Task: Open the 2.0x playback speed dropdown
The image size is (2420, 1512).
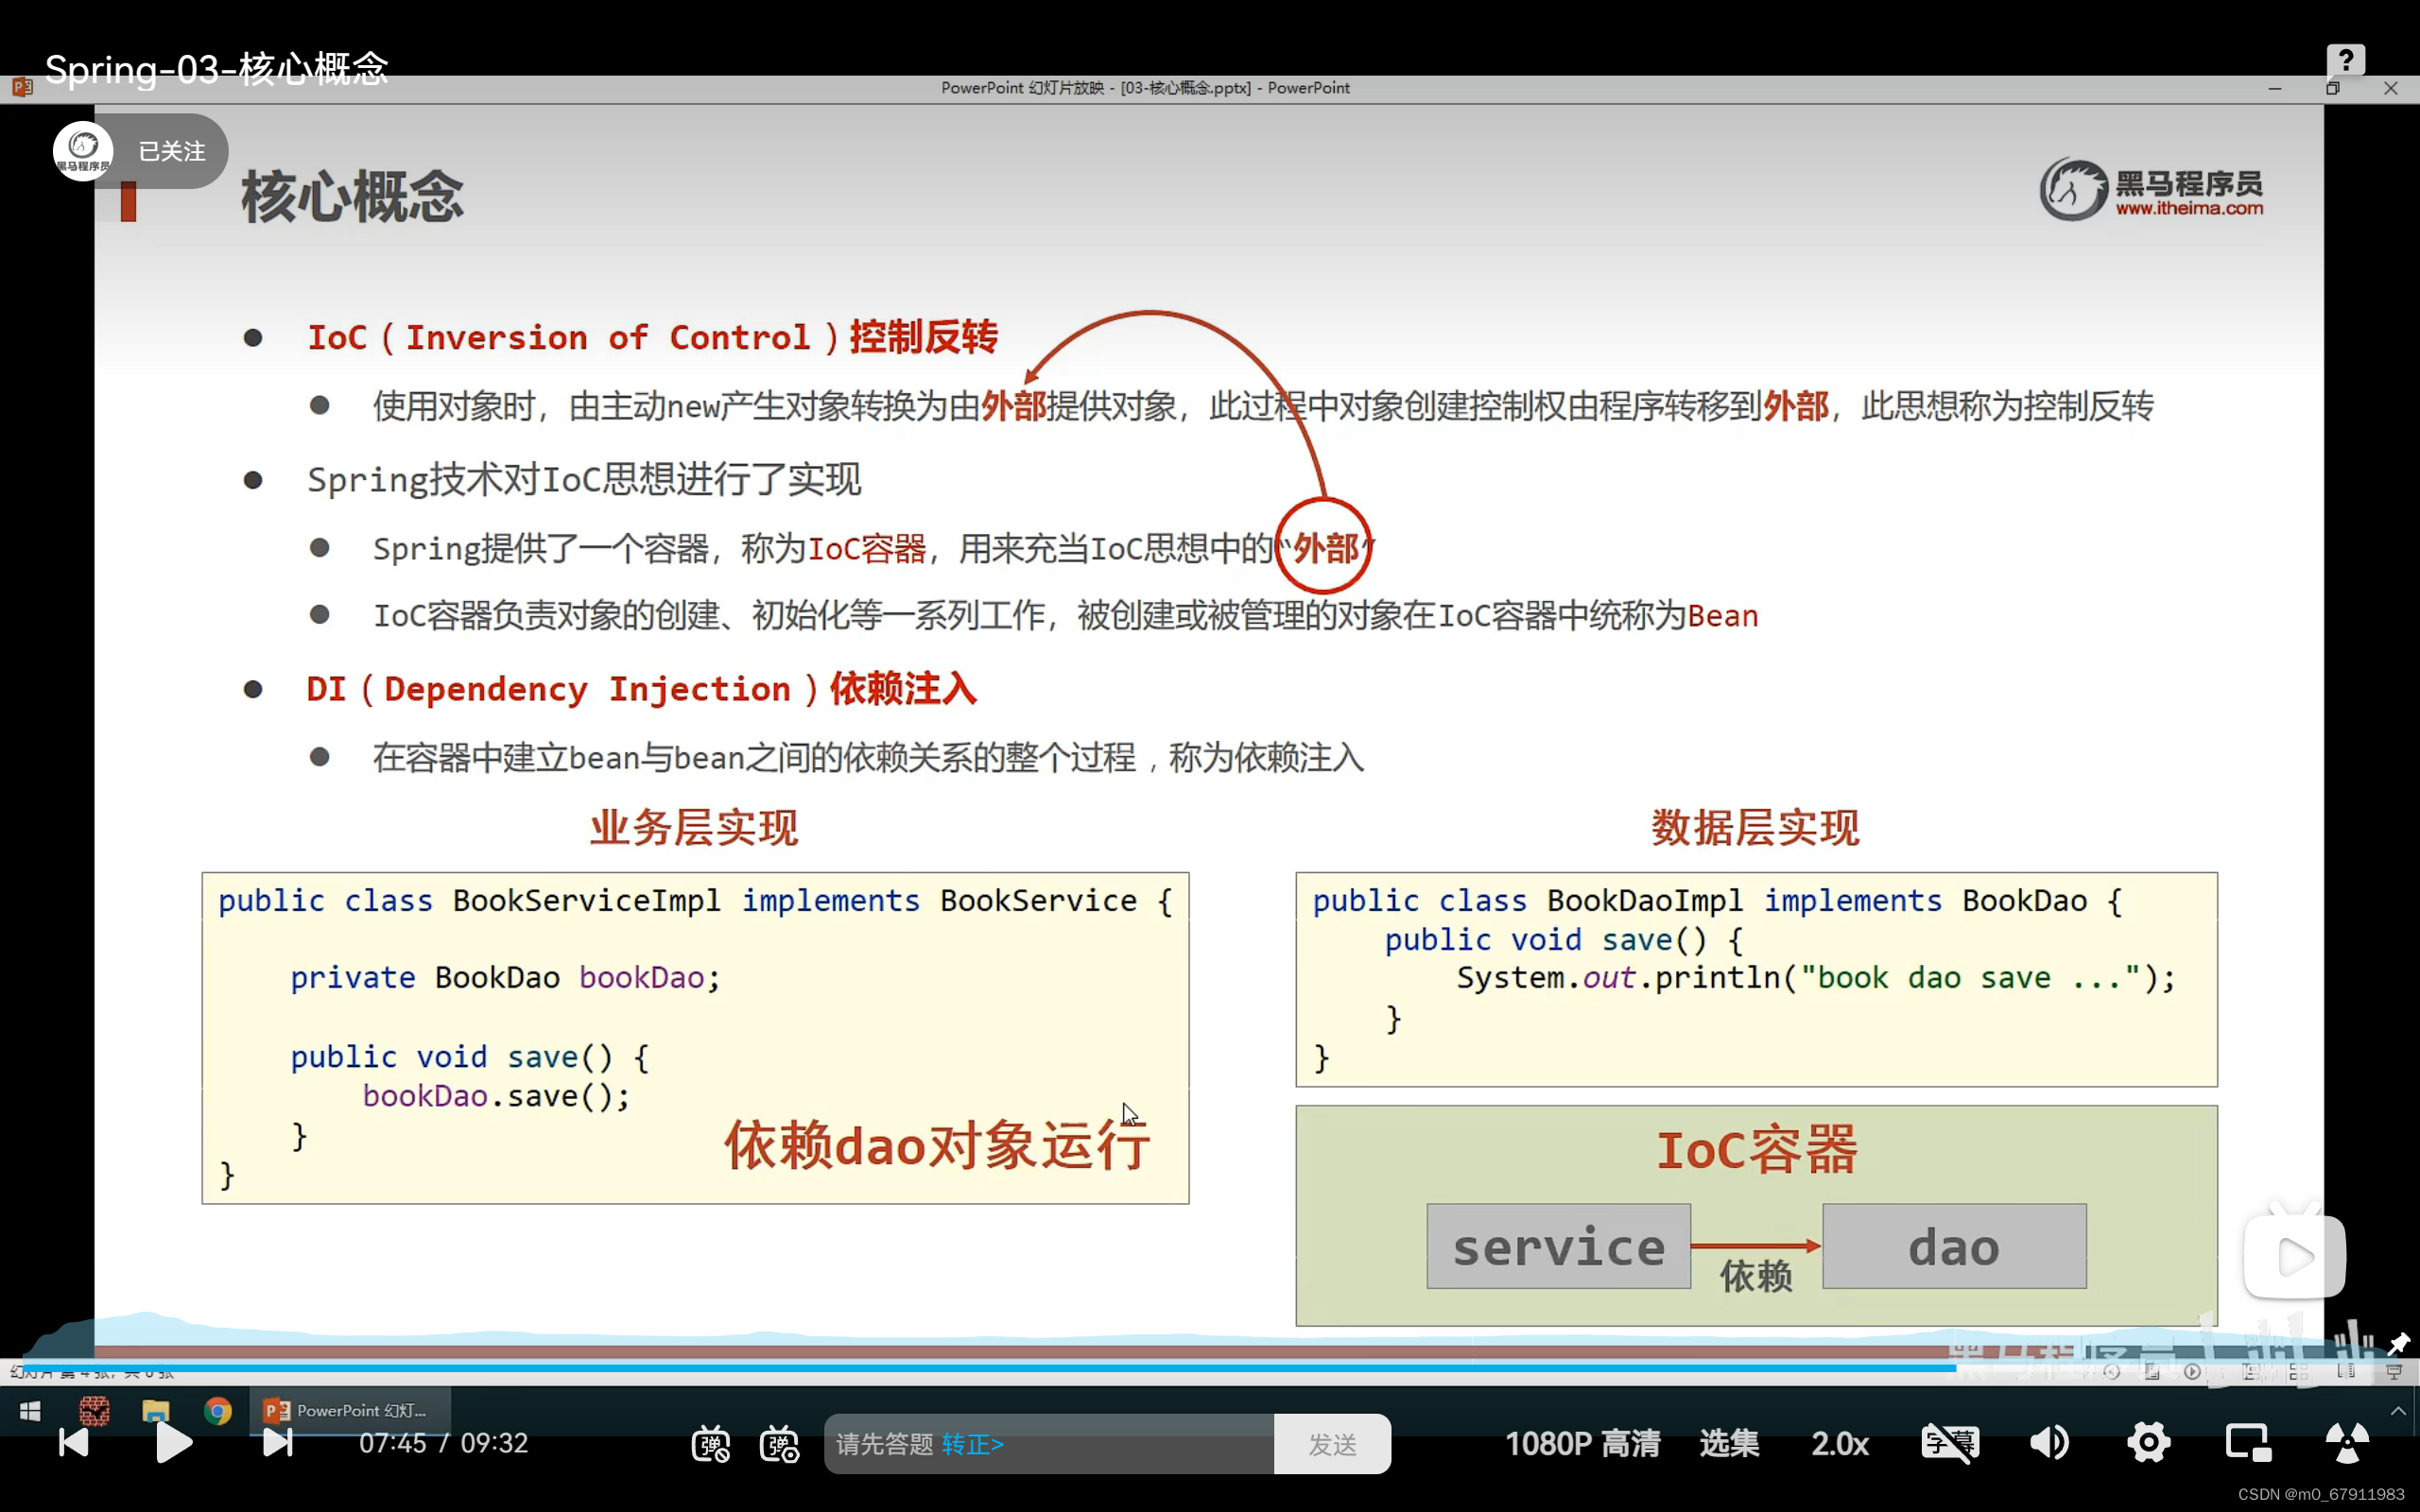Action: pos(1841,1443)
